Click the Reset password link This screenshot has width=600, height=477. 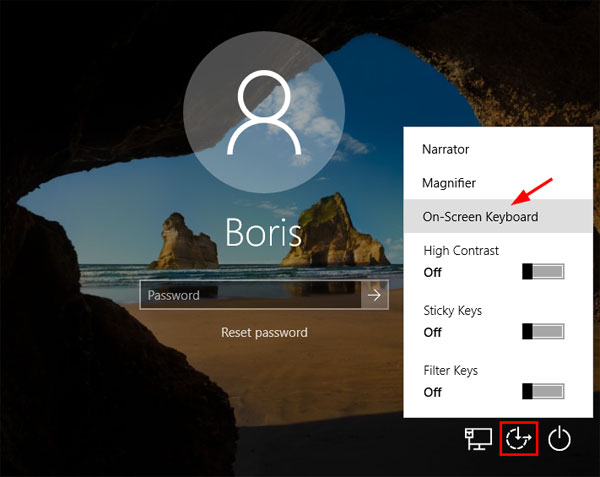[x=264, y=332]
